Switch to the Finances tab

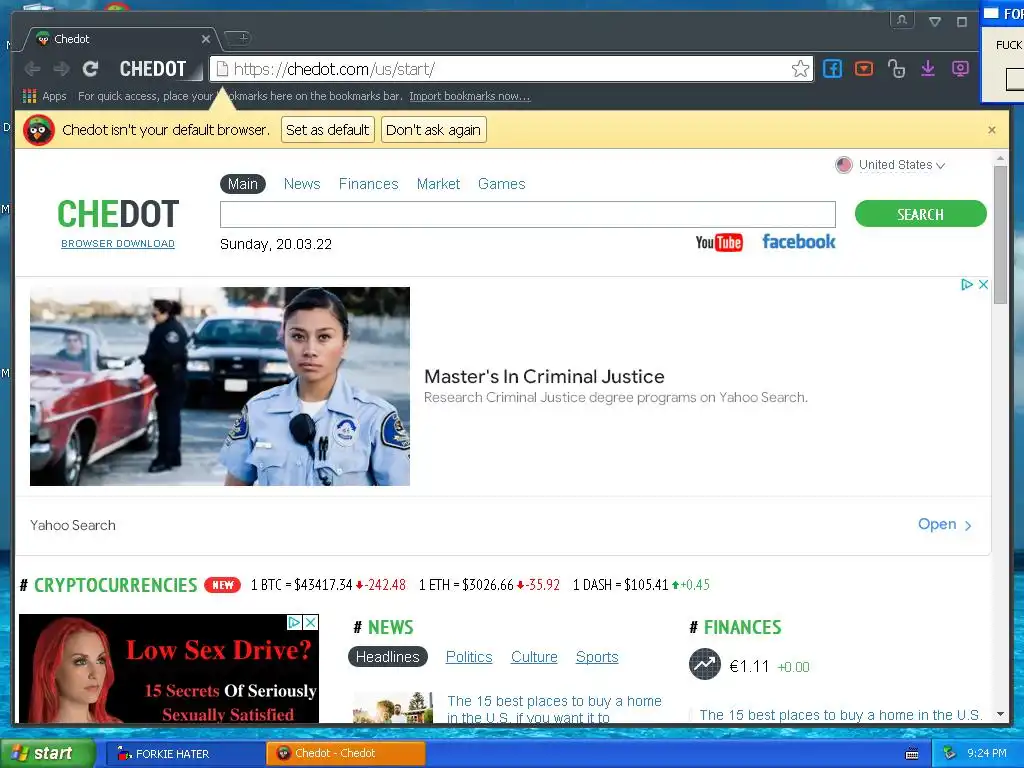(368, 184)
